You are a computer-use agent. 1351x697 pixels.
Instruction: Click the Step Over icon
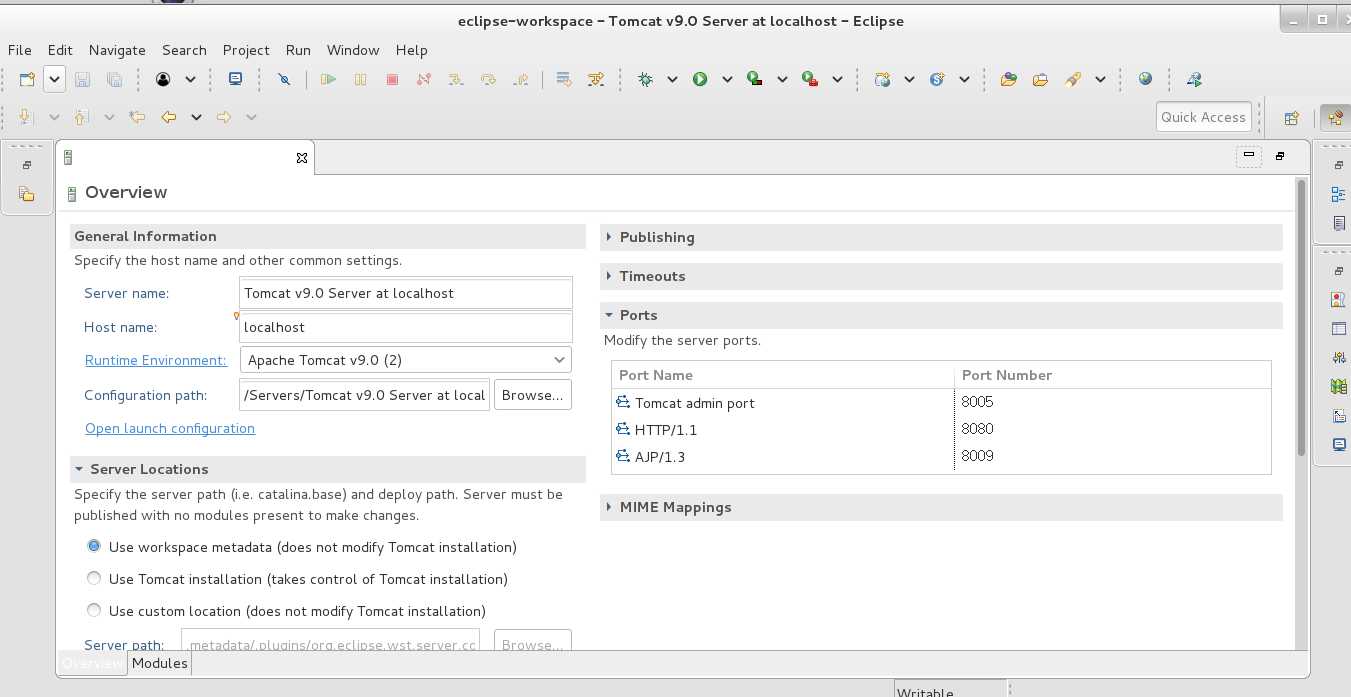488,79
